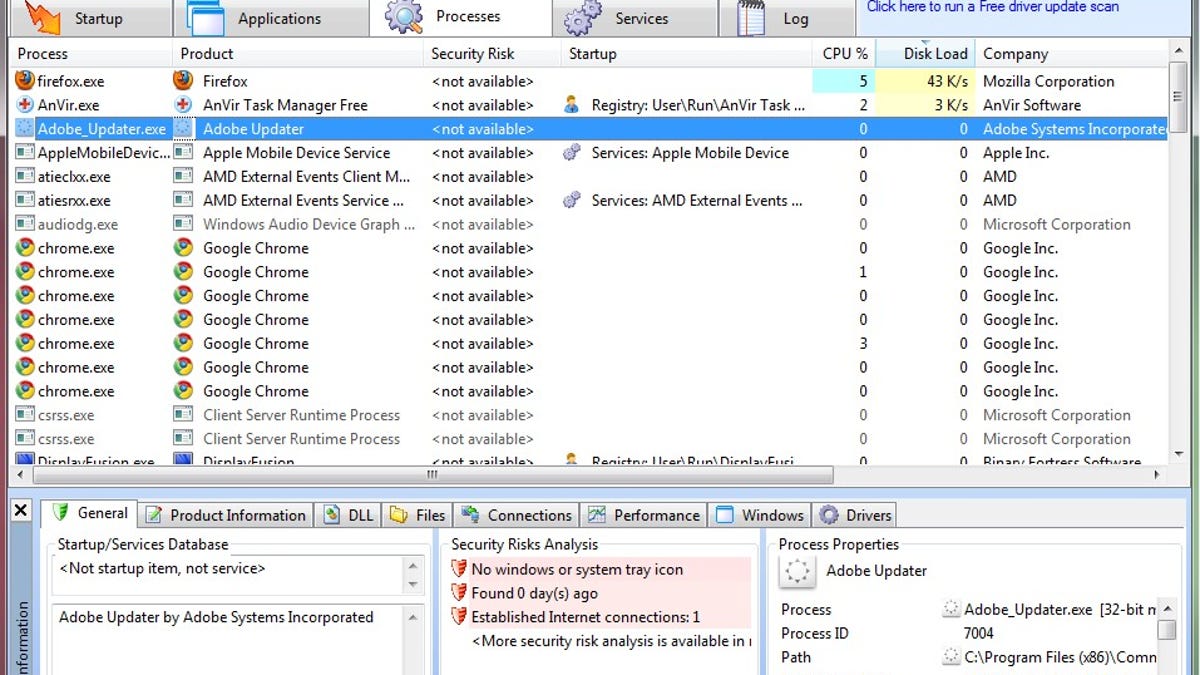Click the atieclxx.exe process icon
Viewport: 1200px width, 675px height.
(25, 177)
